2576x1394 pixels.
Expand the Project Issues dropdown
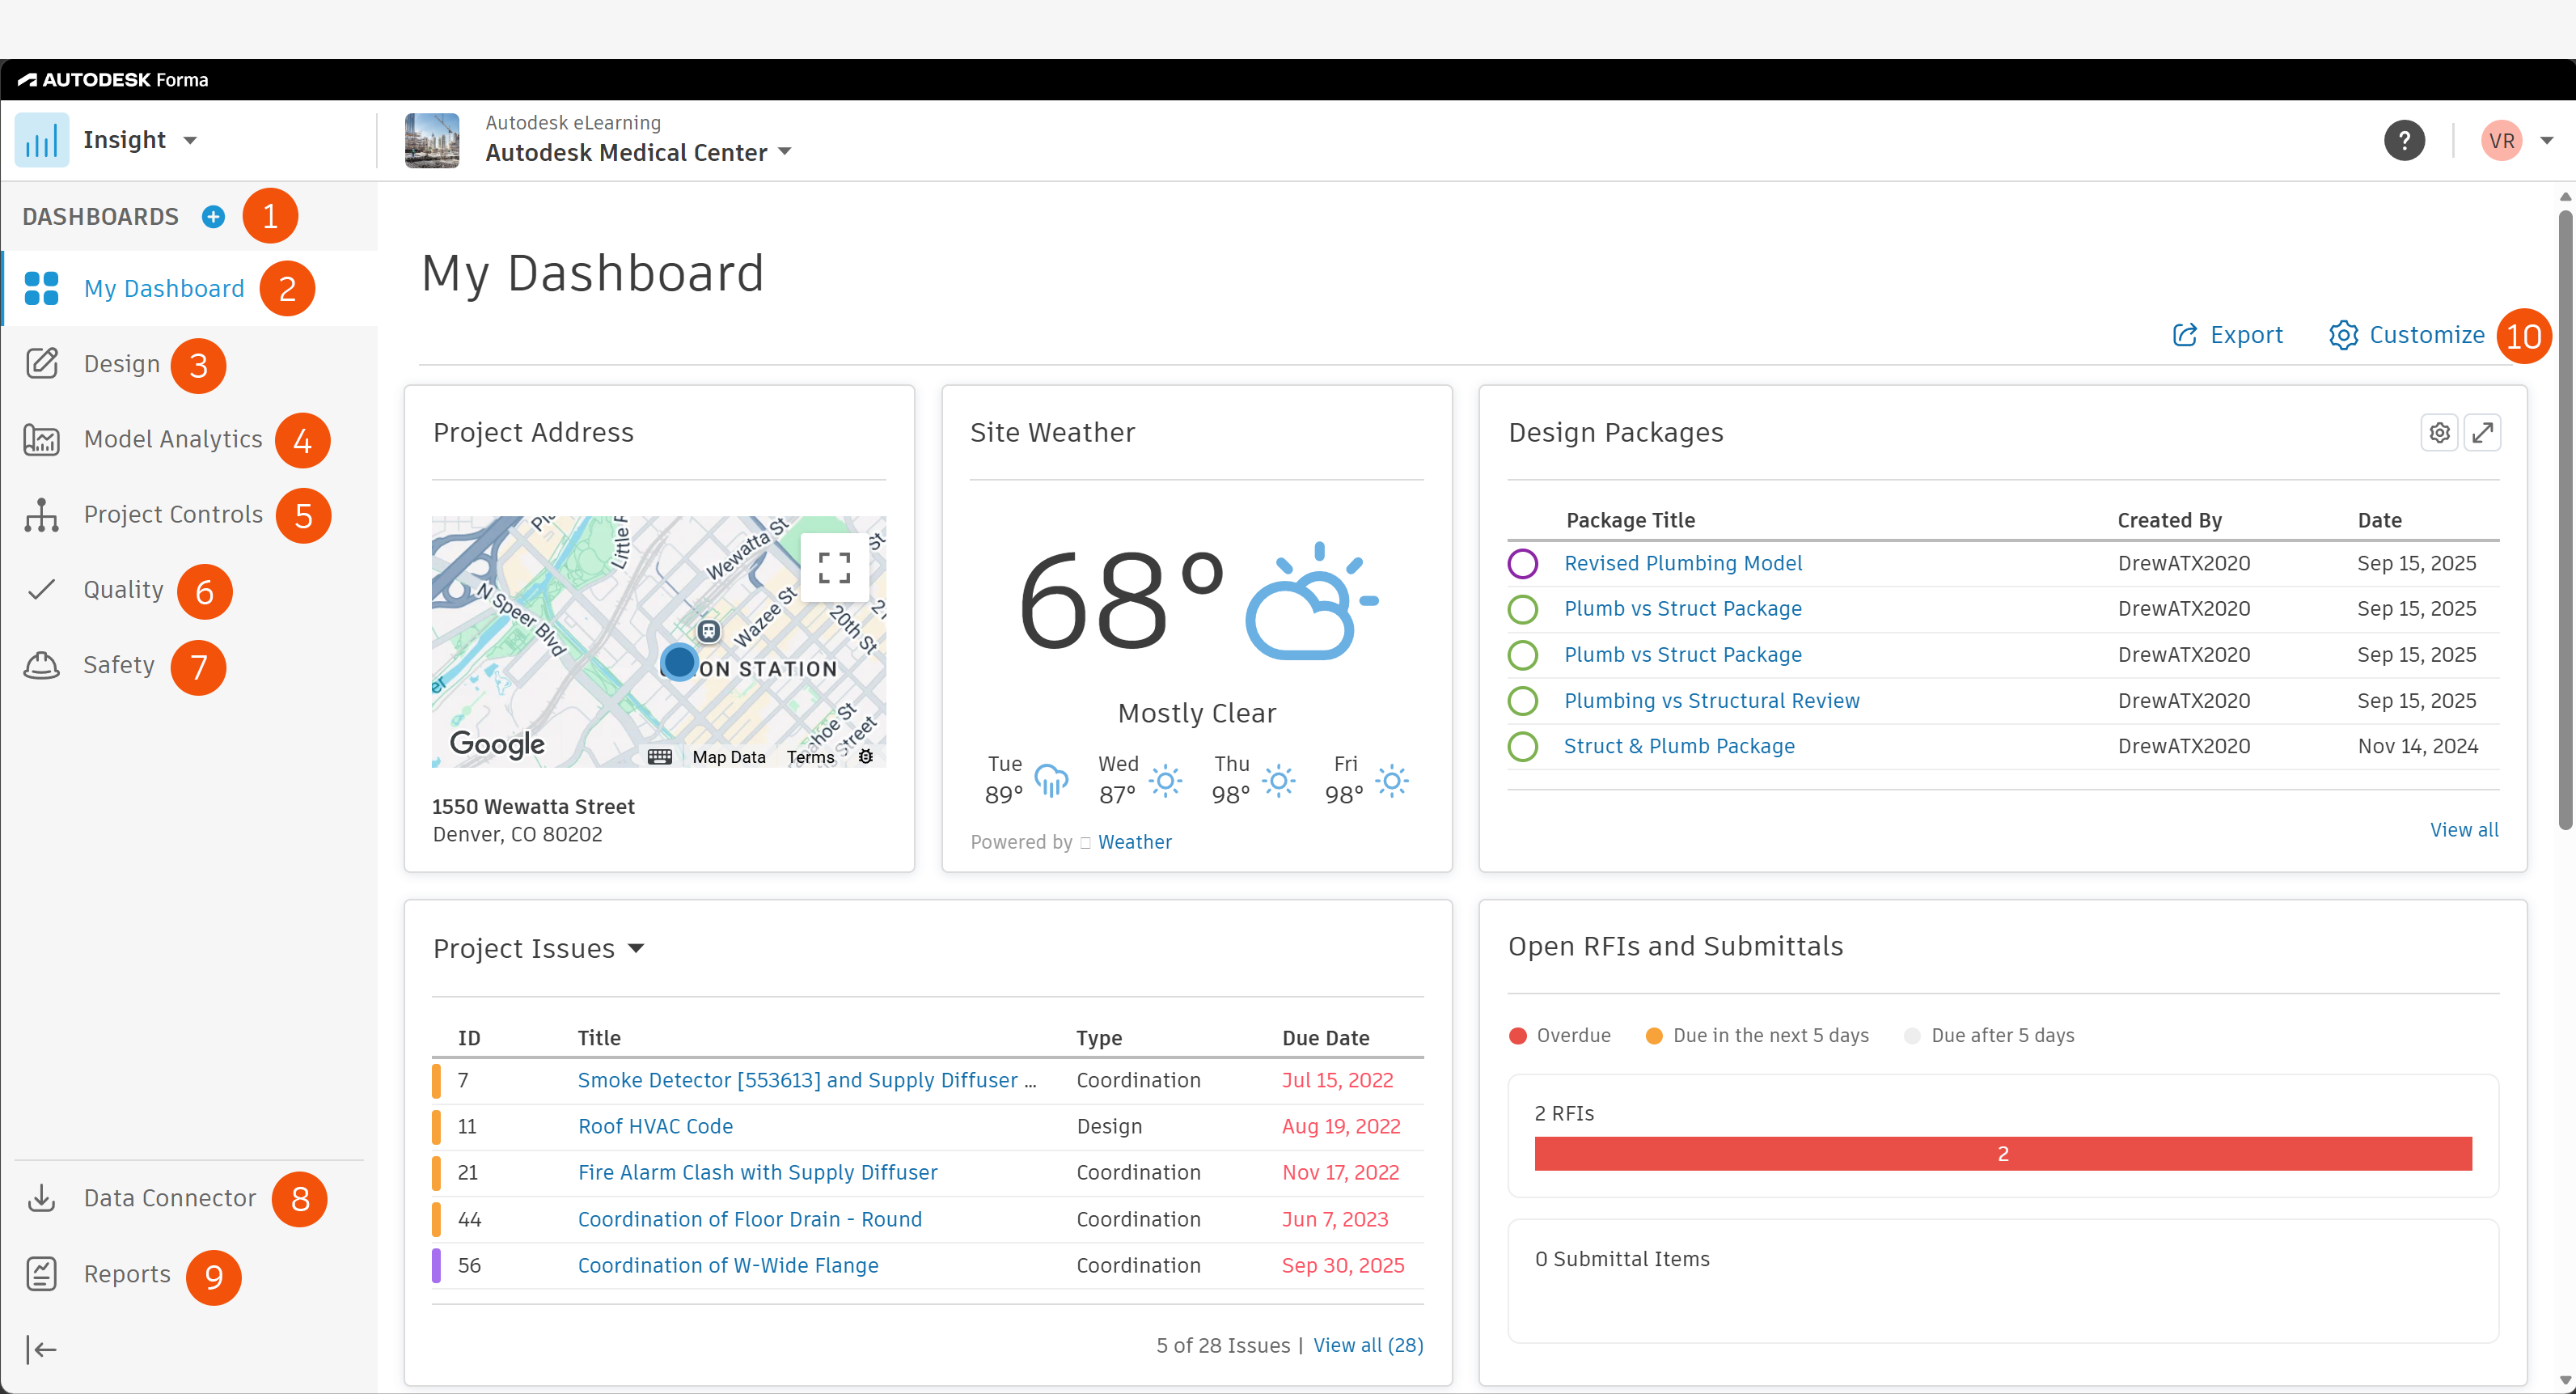point(637,948)
